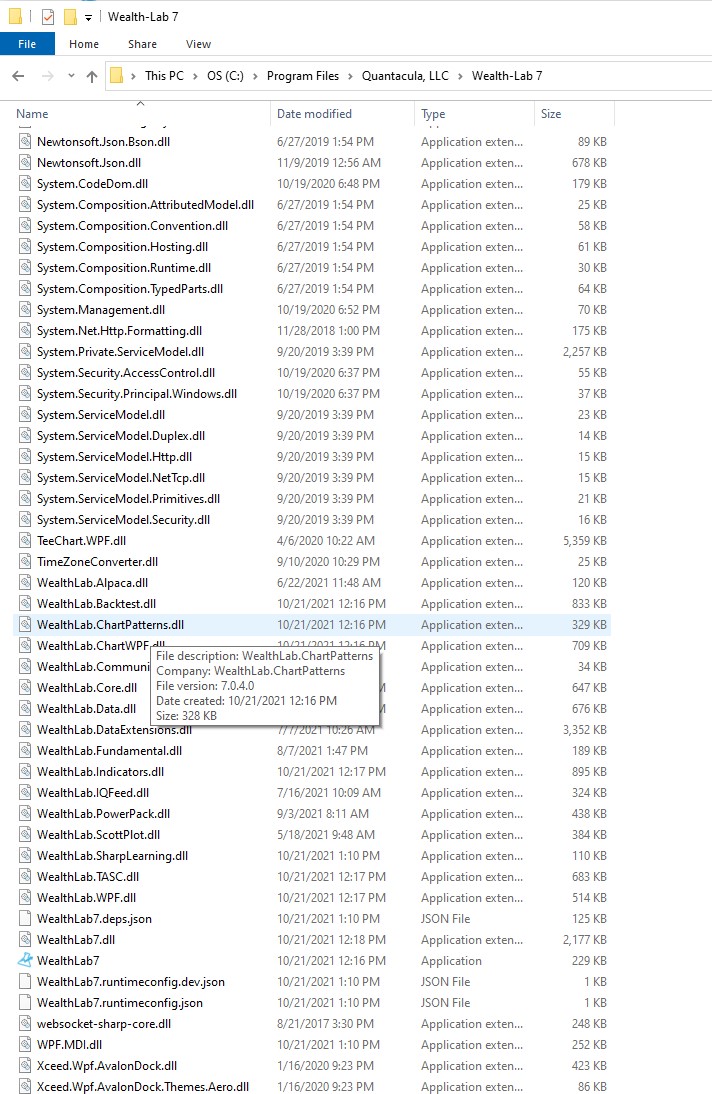Click the WealthLab.Alpaca.dll file icon

coord(25,583)
